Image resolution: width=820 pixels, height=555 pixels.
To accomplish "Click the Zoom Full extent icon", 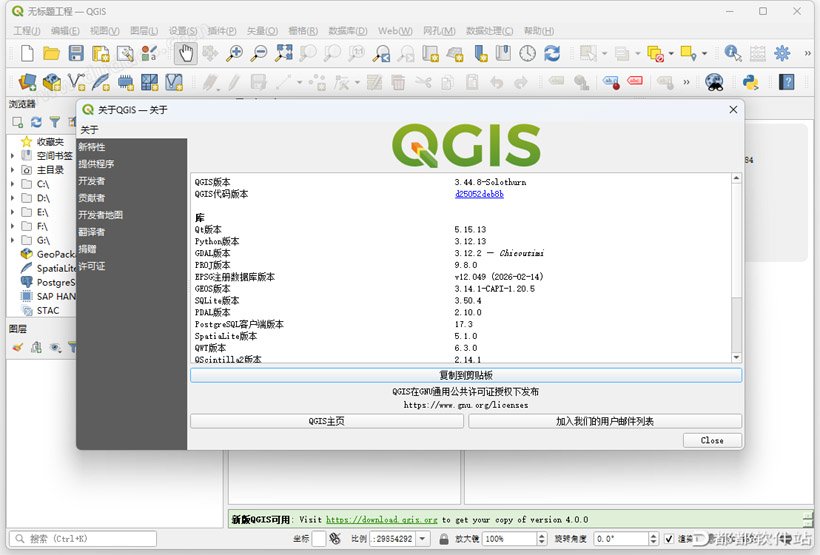I will (x=284, y=53).
